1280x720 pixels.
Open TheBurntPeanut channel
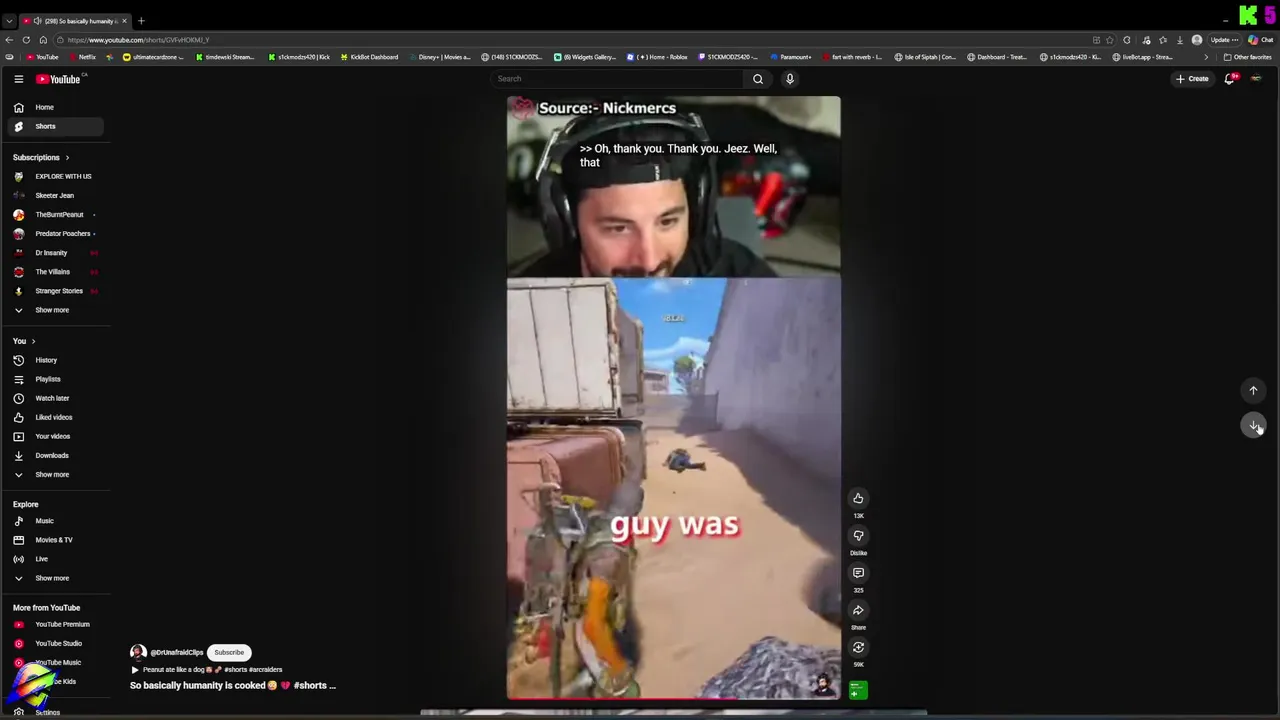coord(58,214)
